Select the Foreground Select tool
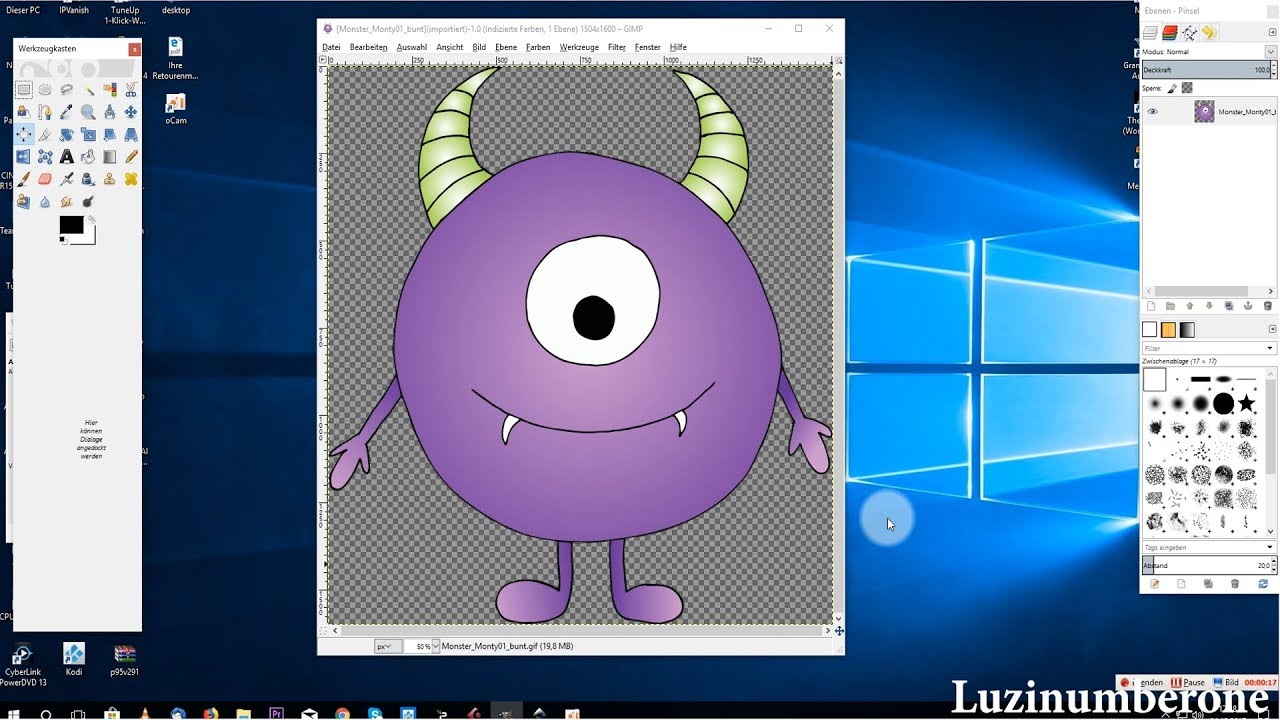The image size is (1280, 720). point(23,112)
